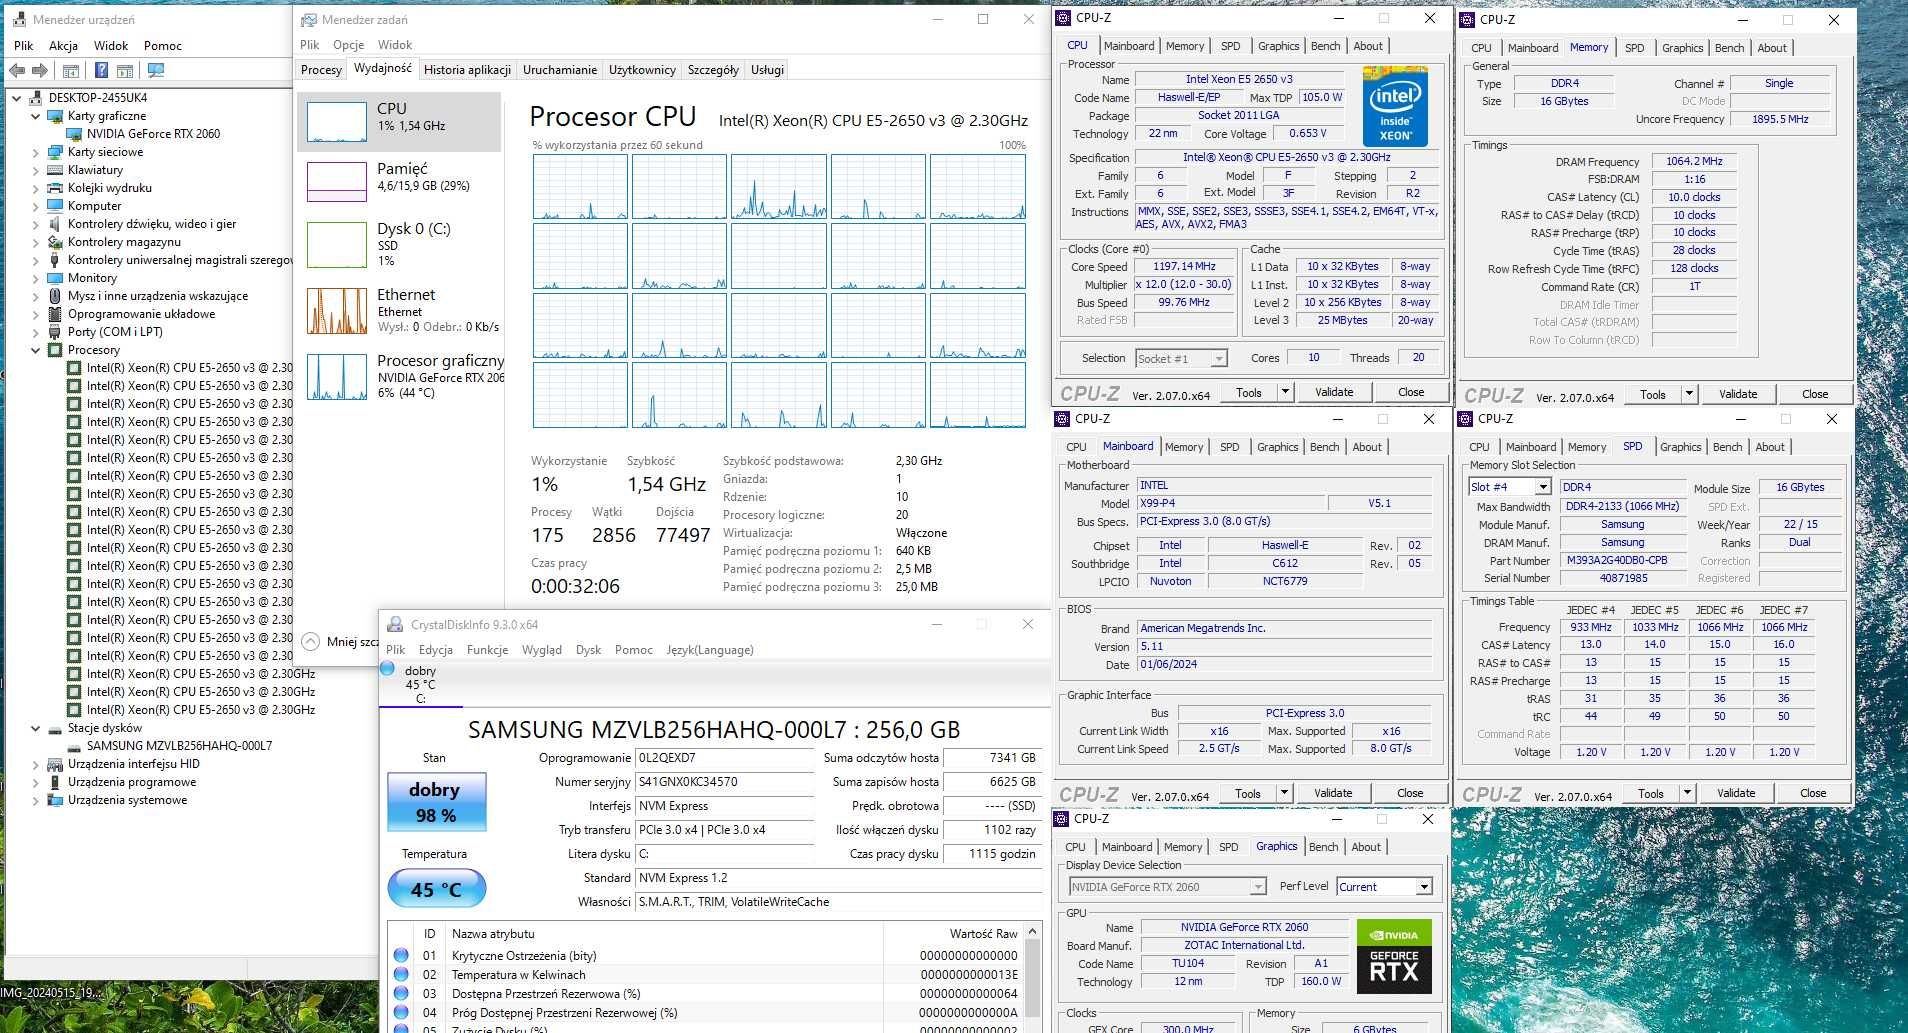Collapse the Karty graficzne tree node

coord(36,116)
